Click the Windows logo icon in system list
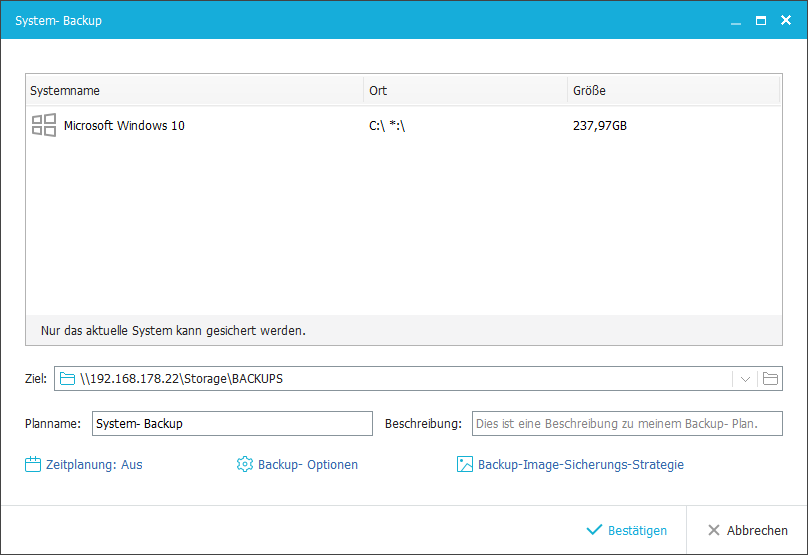Image resolution: width=808 pixels, height=555 pixels. tap(43, 125)
